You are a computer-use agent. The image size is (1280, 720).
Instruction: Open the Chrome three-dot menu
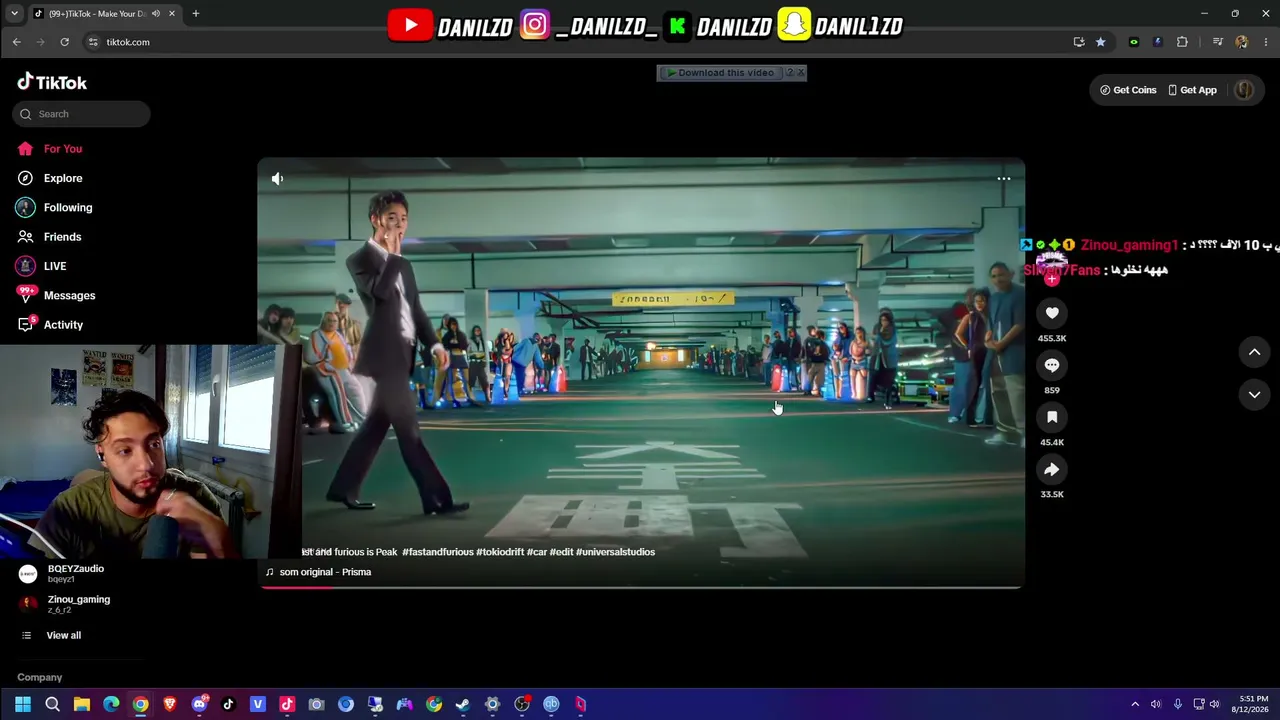[x=1266, y=42]
